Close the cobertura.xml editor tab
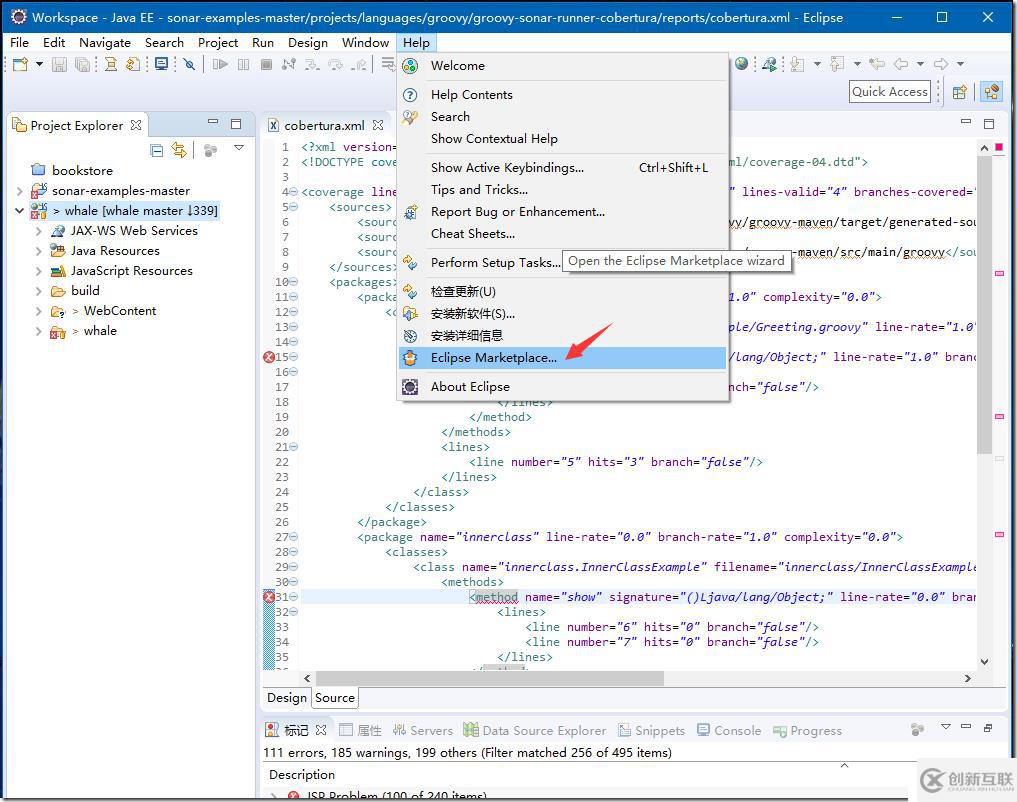The image size is (1017, 802). tap(378, 124)
